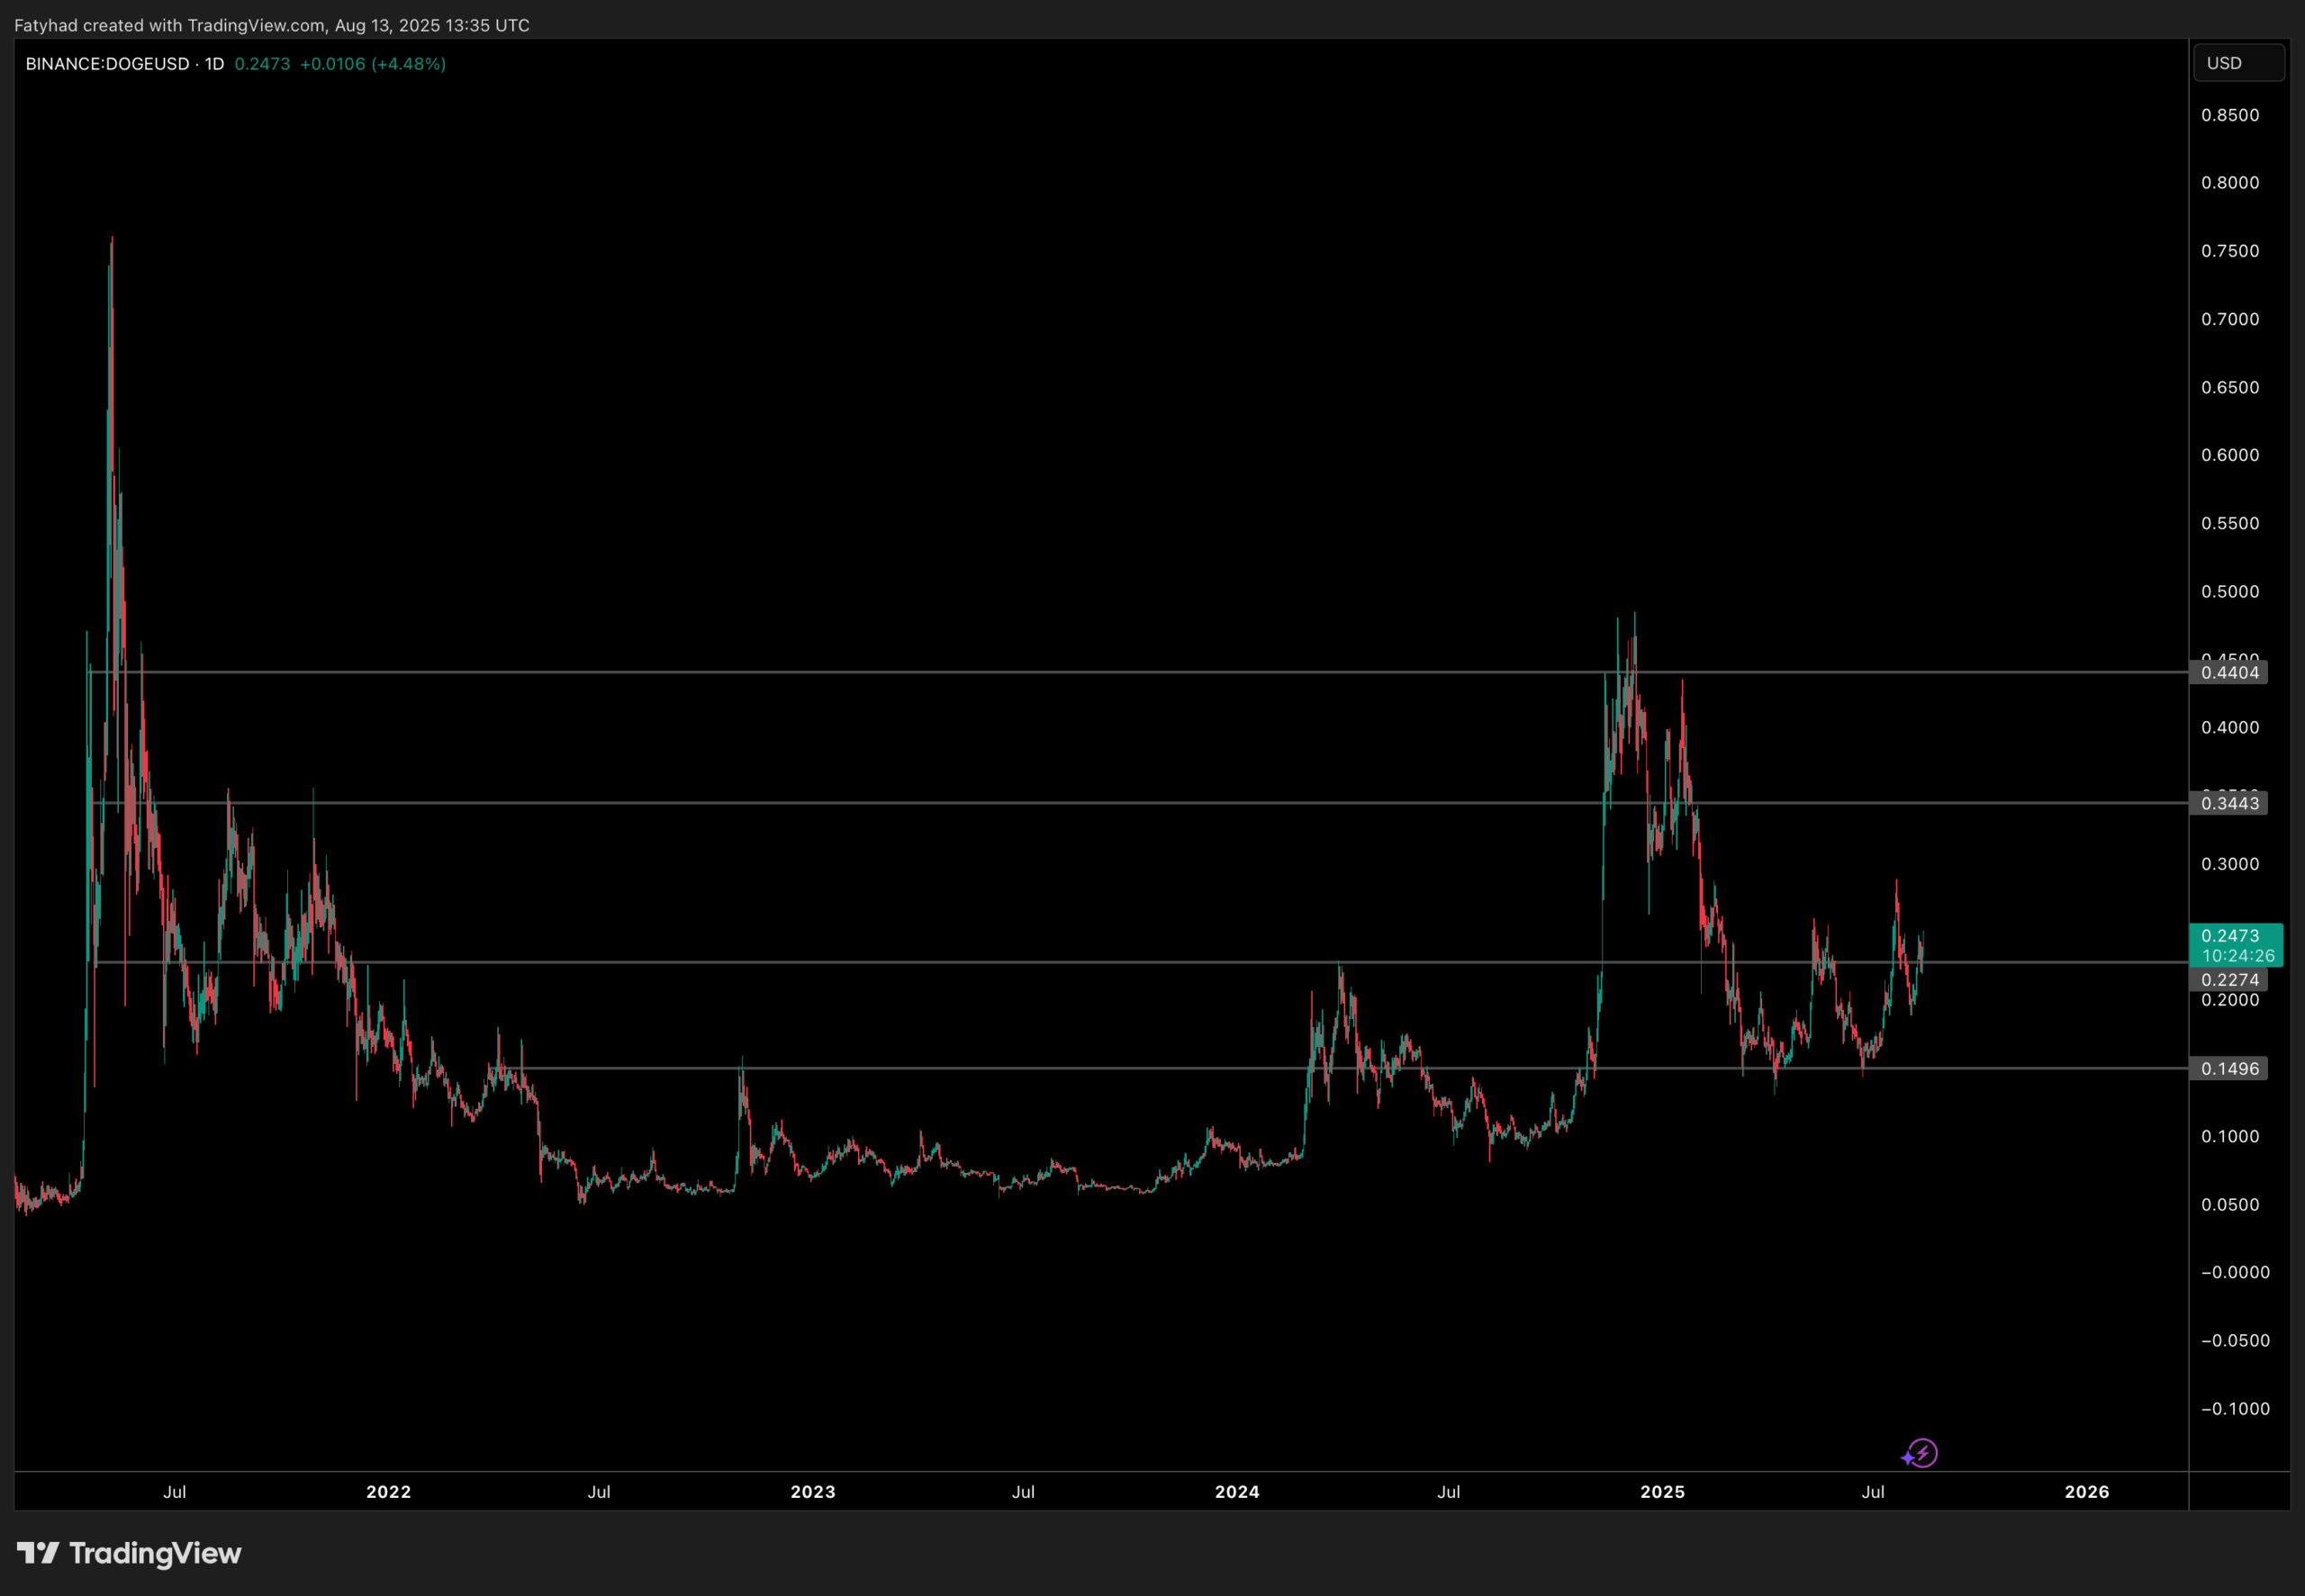Click the 0.4404 price label on scale
This screenshot has width=2305, height=1596.
(x=2231, y=672)
